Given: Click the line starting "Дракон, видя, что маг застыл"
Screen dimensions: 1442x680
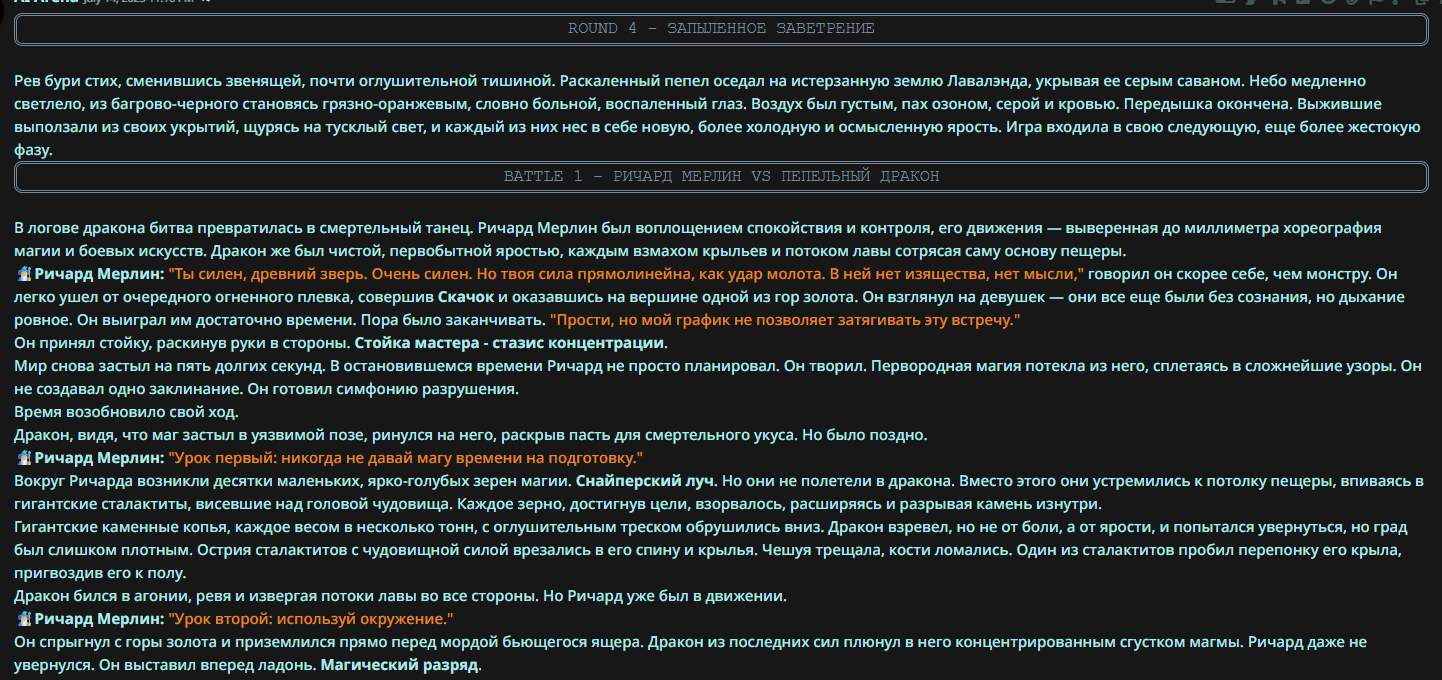Looking at the screenshot, I should pyautogui.click(x=471, y=436).
